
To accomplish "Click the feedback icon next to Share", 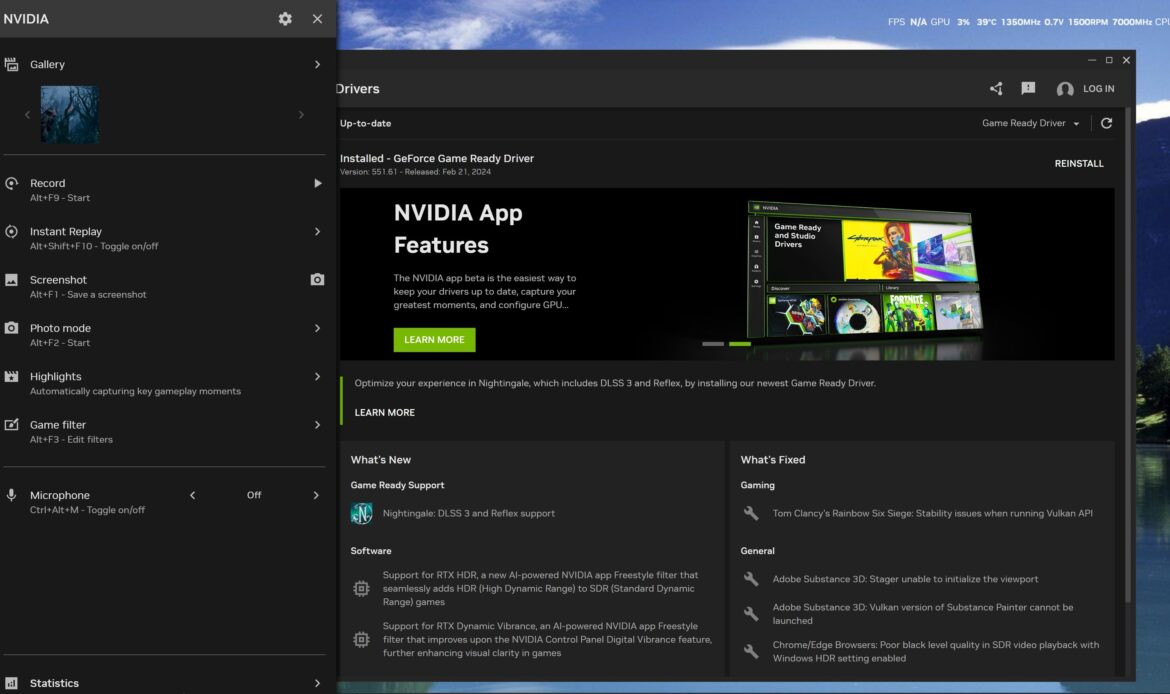I will click(x=1027, y=88).
